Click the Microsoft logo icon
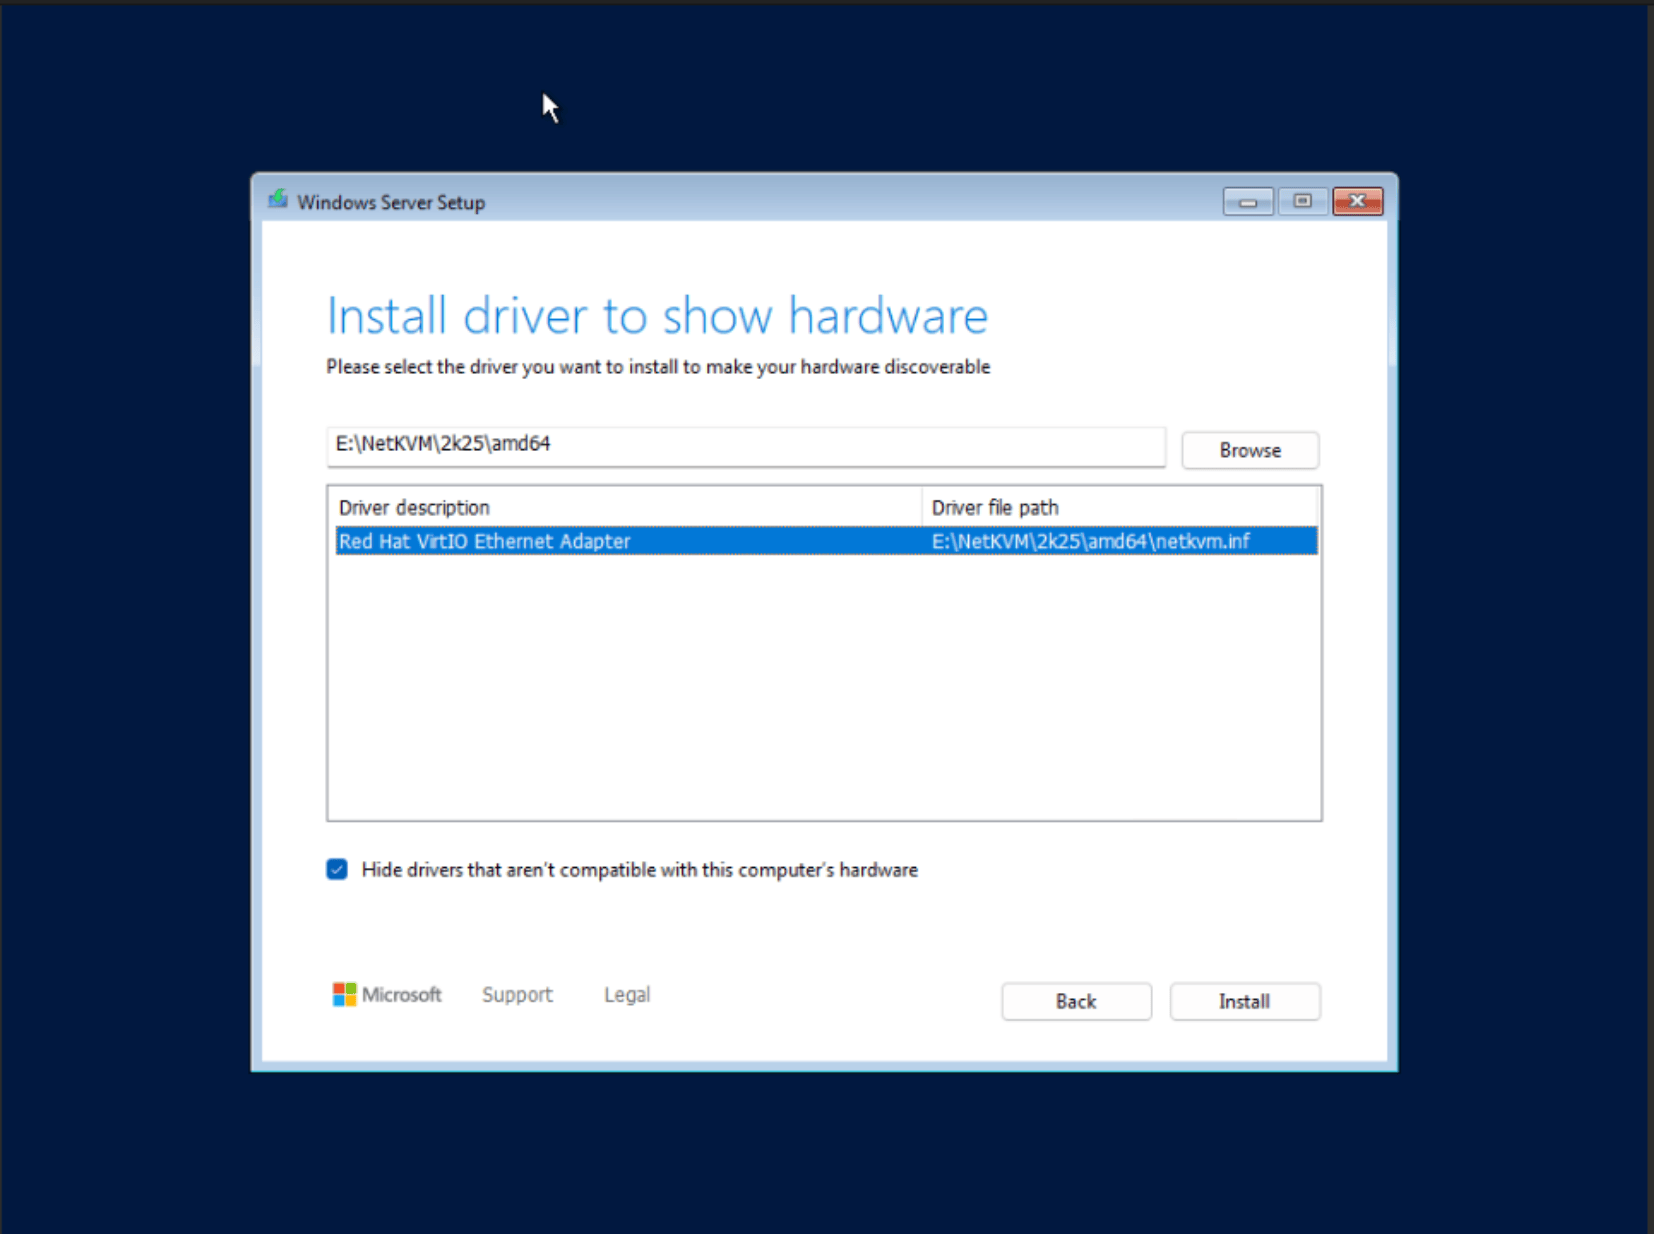 click(x=347, y=994)
